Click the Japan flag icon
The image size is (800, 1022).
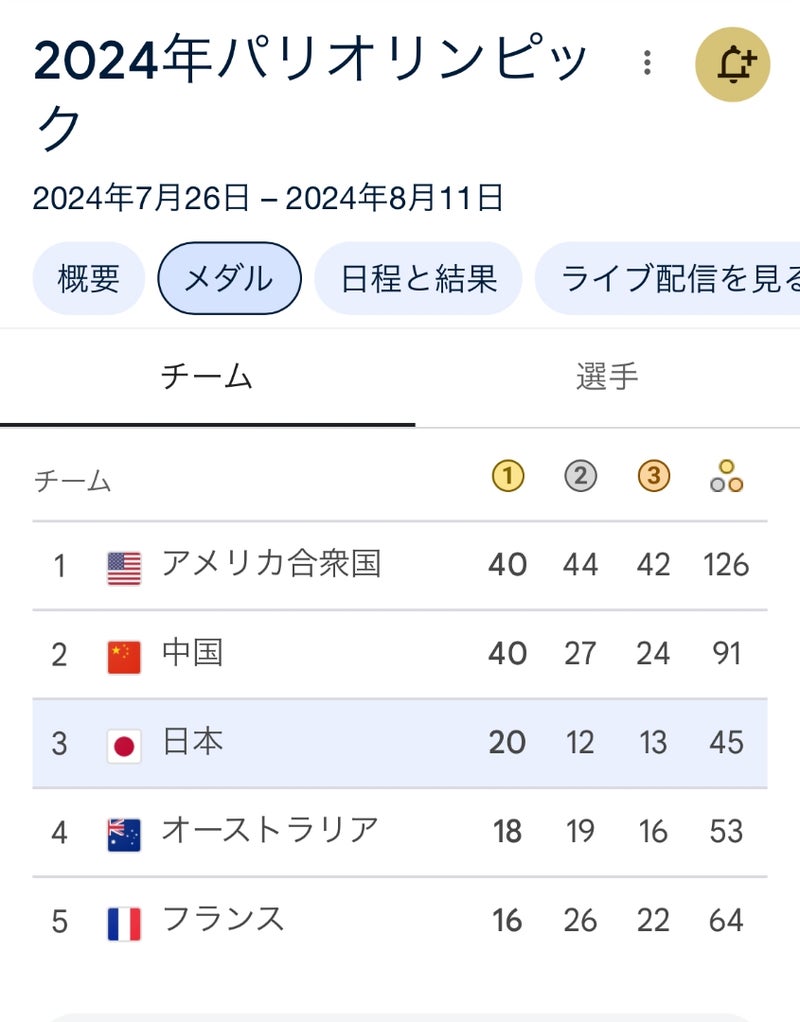(124, 745)
